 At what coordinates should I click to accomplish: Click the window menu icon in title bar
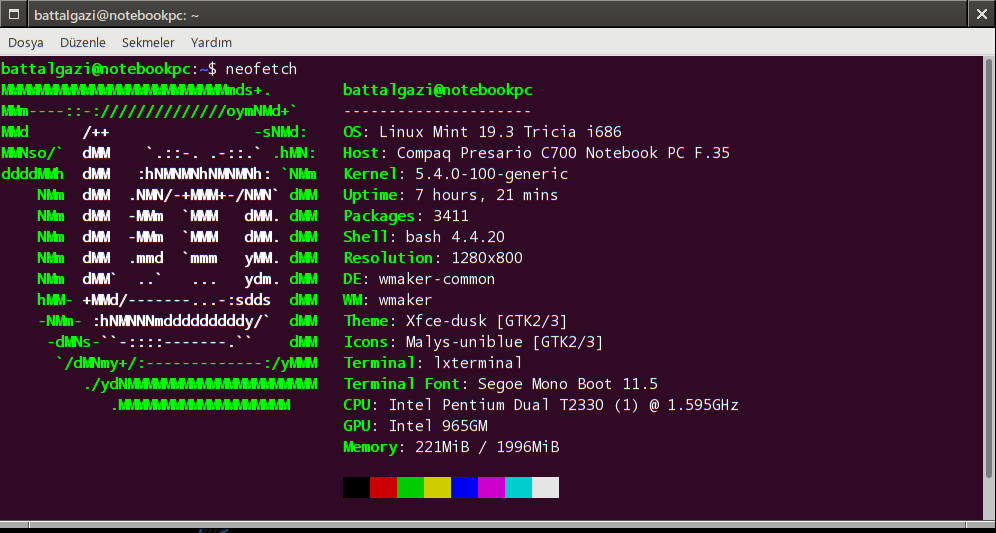coord(14,14)
